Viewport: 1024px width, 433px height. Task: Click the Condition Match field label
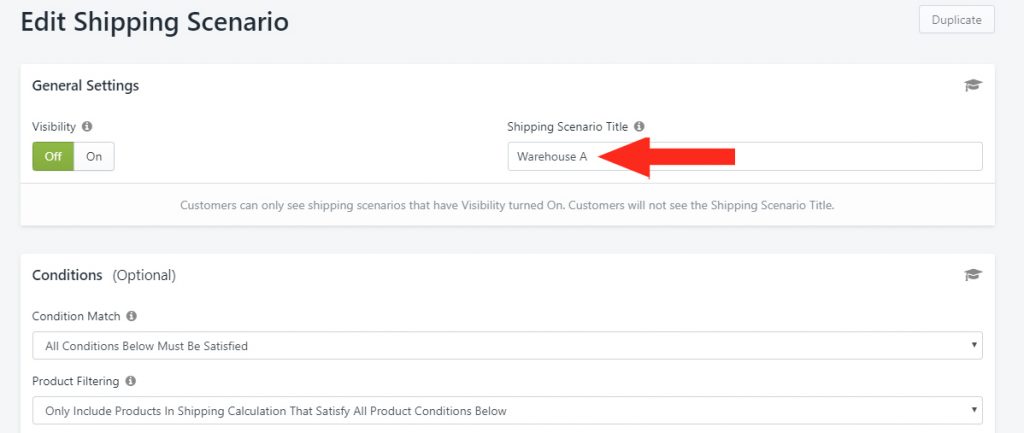pyautogui.click(x=76, y=315)
